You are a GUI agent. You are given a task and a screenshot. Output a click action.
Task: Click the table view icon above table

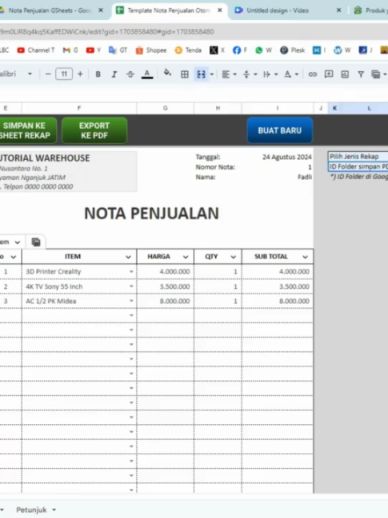[x=36, y=242]
